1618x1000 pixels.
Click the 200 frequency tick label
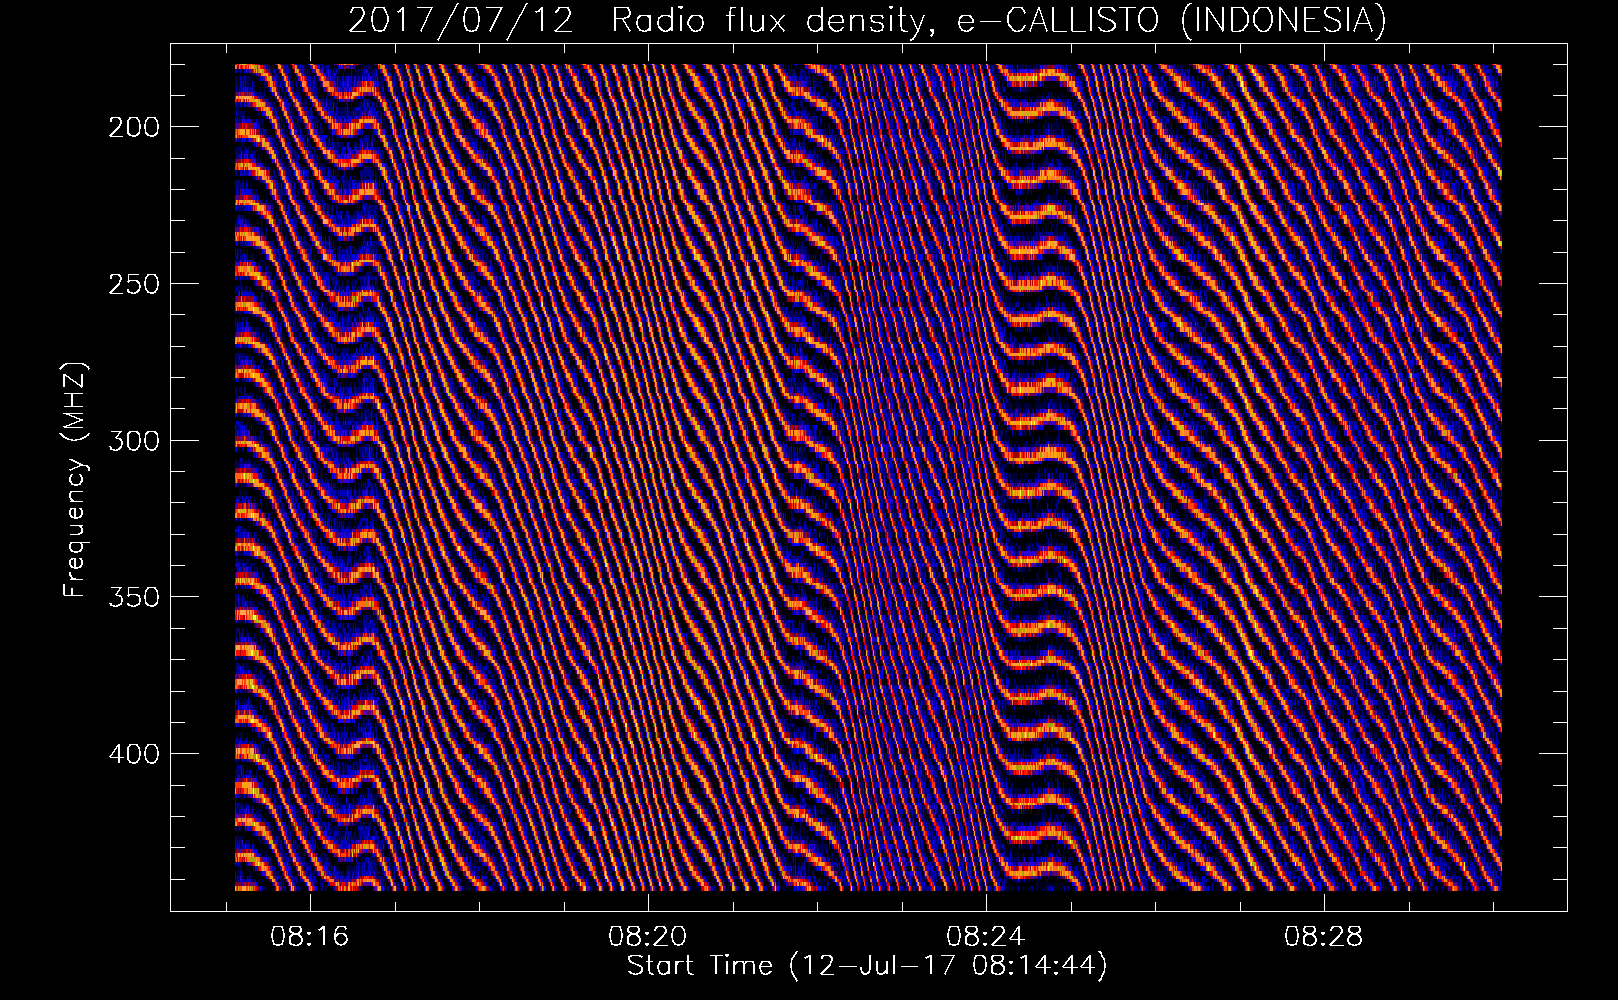click(132, 127)
